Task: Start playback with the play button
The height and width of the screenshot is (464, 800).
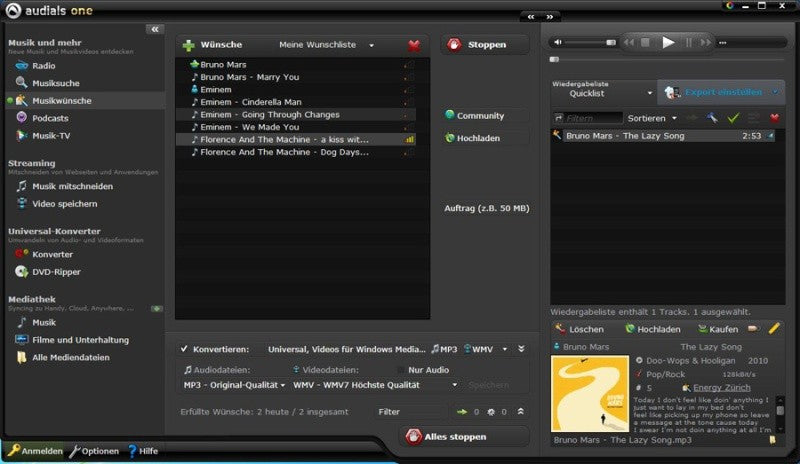Action: pos(668,42)
